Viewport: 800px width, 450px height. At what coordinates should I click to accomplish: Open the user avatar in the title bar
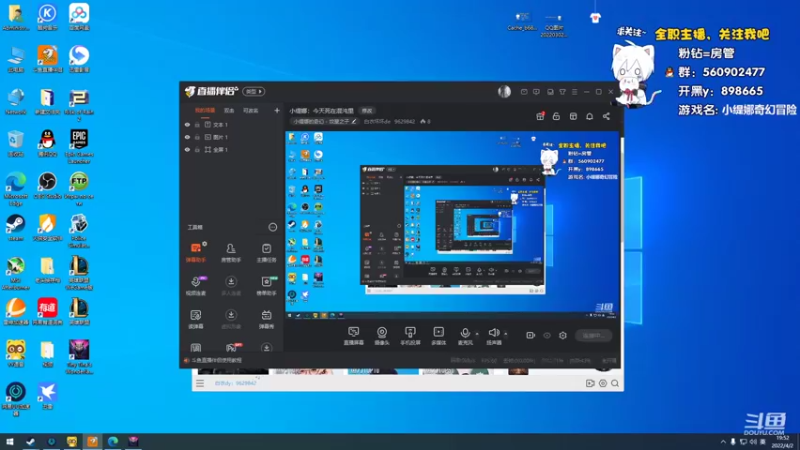[x=504, y=91]
